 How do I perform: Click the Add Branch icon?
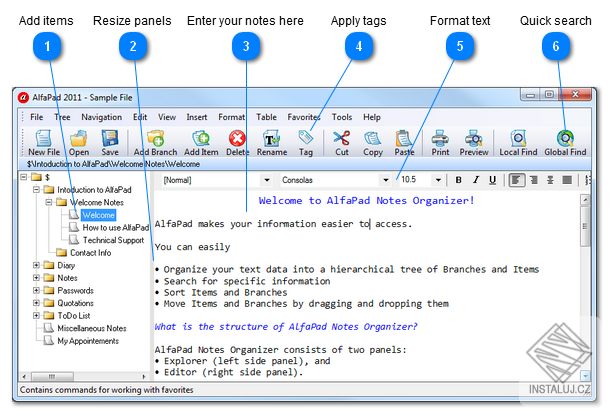[156, 138]
